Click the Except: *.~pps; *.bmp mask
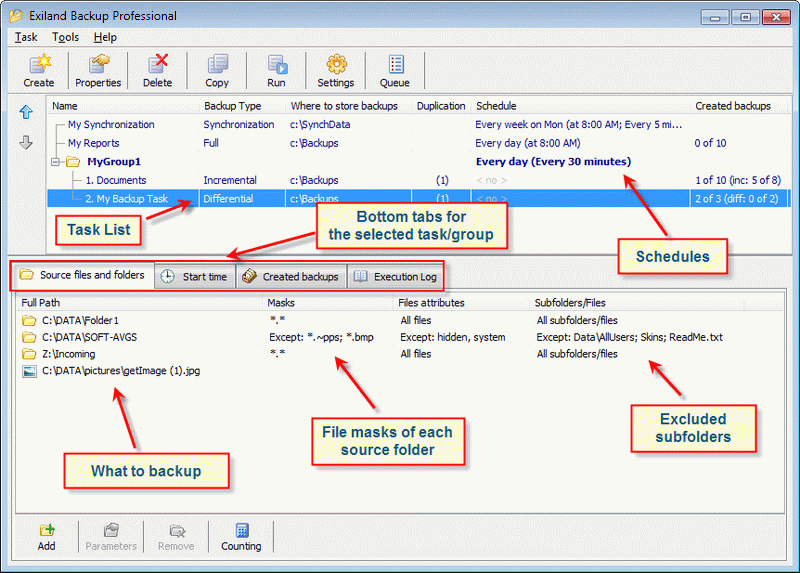Image resolution: width=800 pixels, height=573 pixels. coord(321,337)
